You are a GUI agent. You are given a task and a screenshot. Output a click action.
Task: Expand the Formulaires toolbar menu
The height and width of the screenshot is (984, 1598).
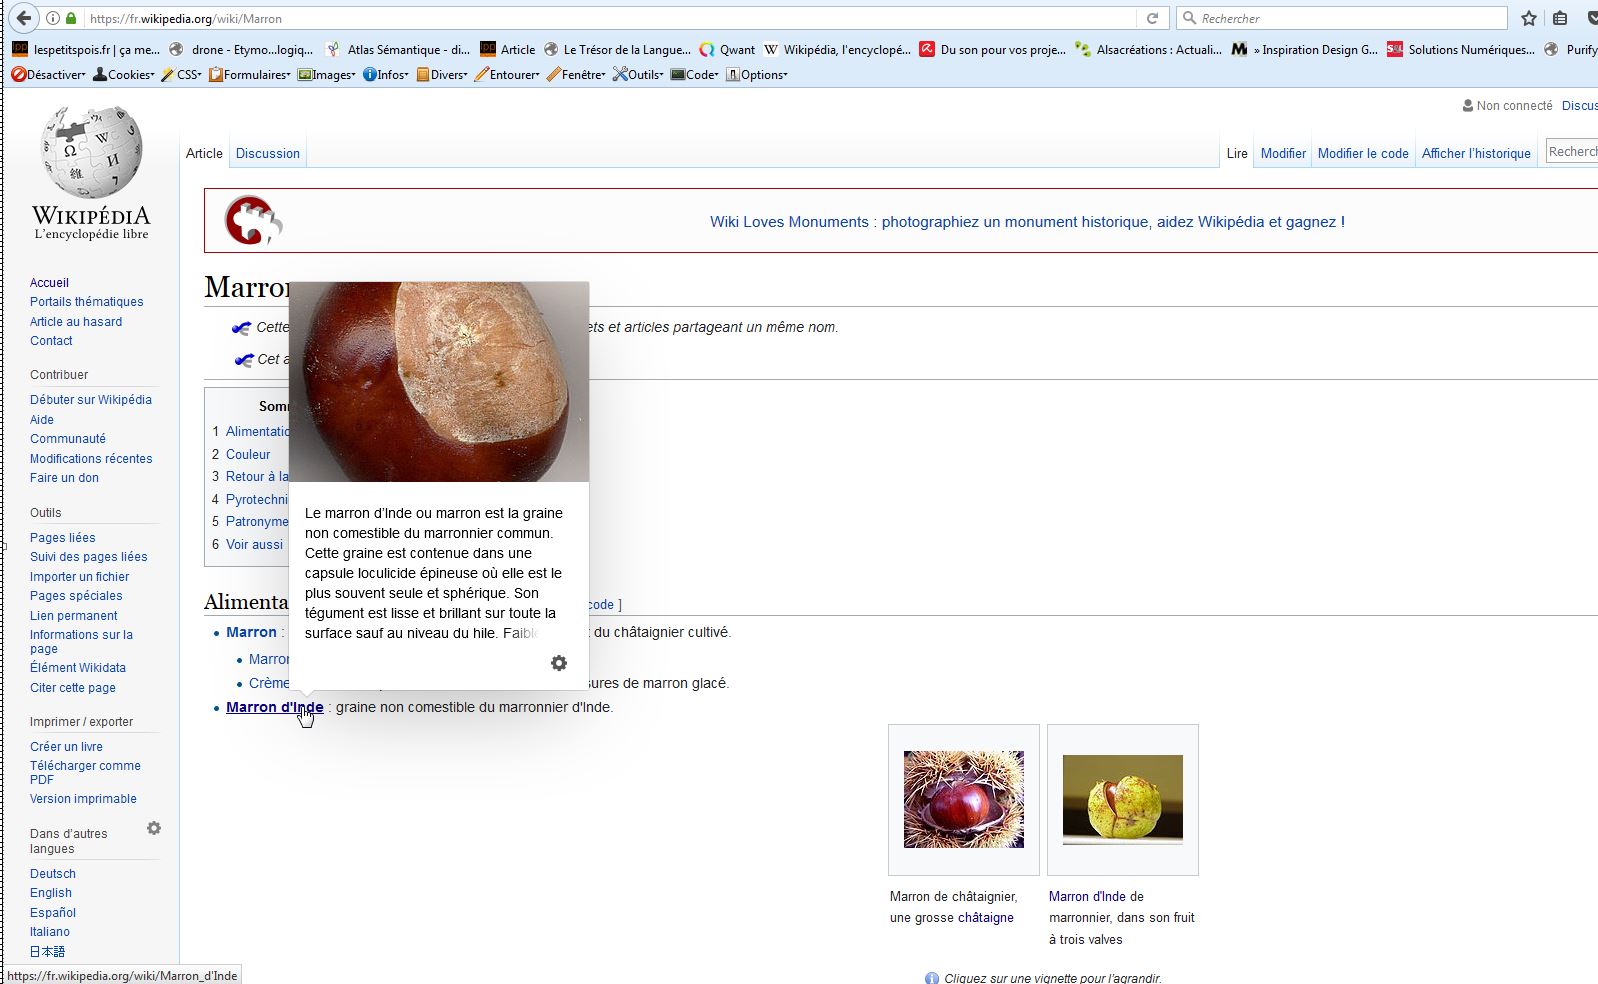point(250,74)
